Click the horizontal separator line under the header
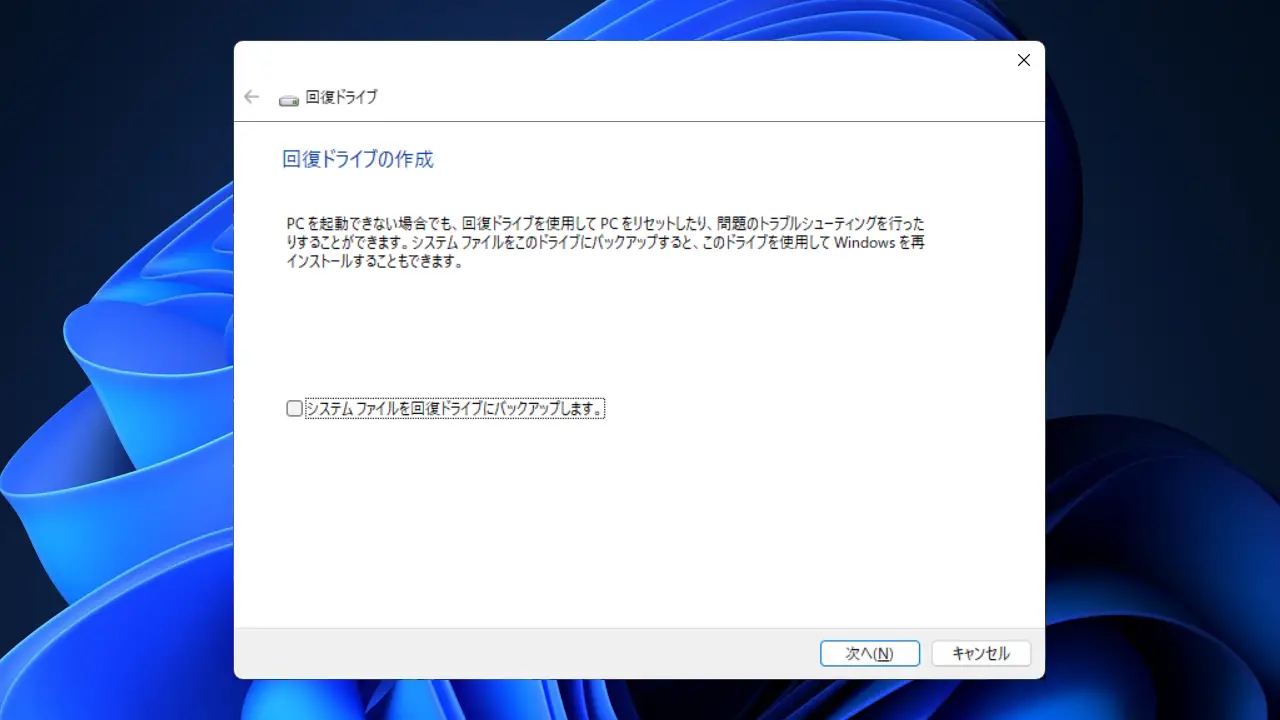1280x720 pixels. tap(640, 122)
